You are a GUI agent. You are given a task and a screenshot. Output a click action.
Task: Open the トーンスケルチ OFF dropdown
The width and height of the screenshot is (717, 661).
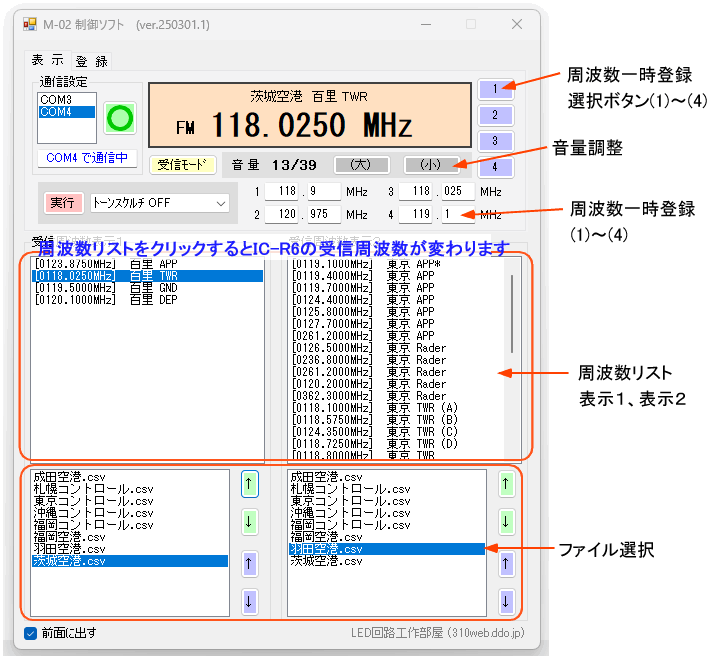tap(160, 203)
